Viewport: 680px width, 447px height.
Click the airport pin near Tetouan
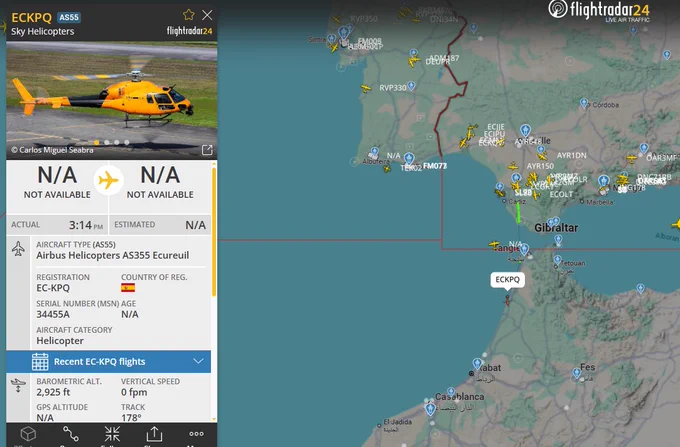click(x=557, y=260)
